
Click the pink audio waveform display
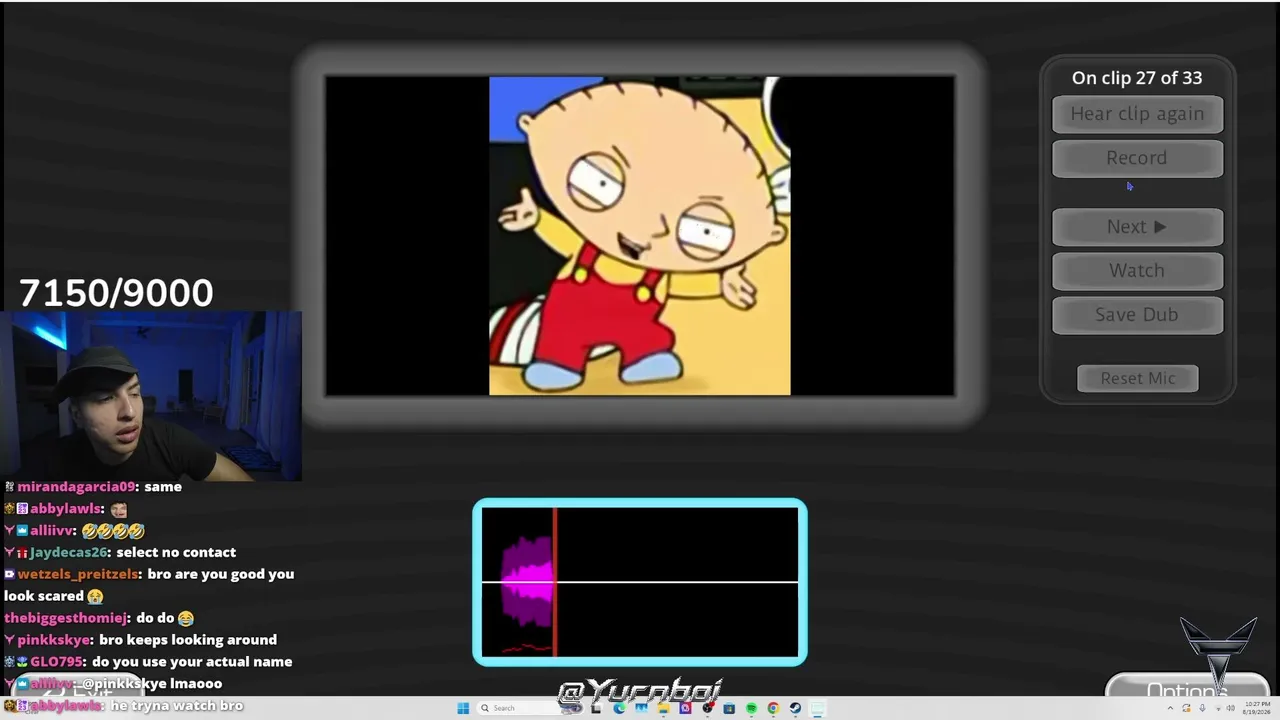640,582
